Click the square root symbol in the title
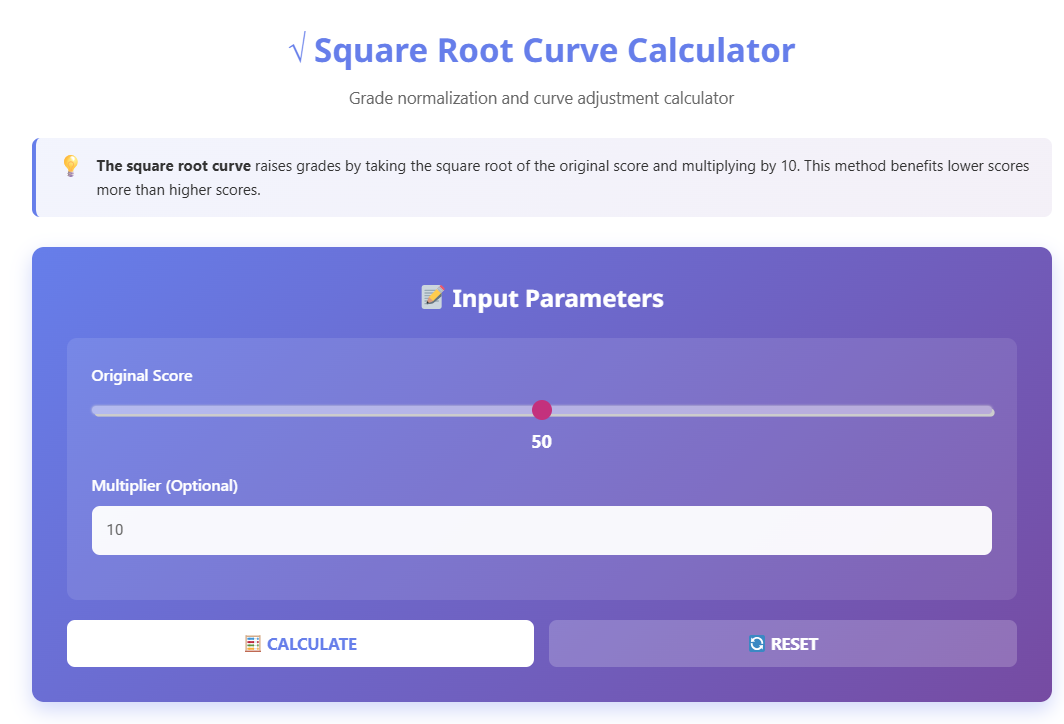This screenshot has height=724, width=1064. pos(297,51)
